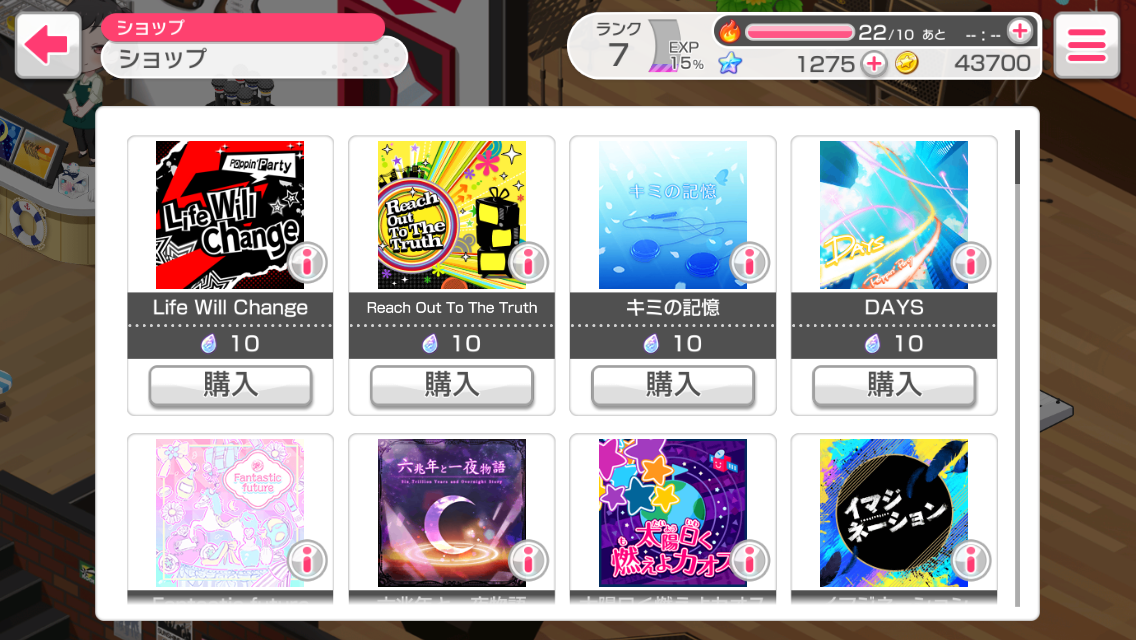View info for 六兆年と一夜物語
The width and height of the screenshot is (1136, 640).
coord(528,560)
